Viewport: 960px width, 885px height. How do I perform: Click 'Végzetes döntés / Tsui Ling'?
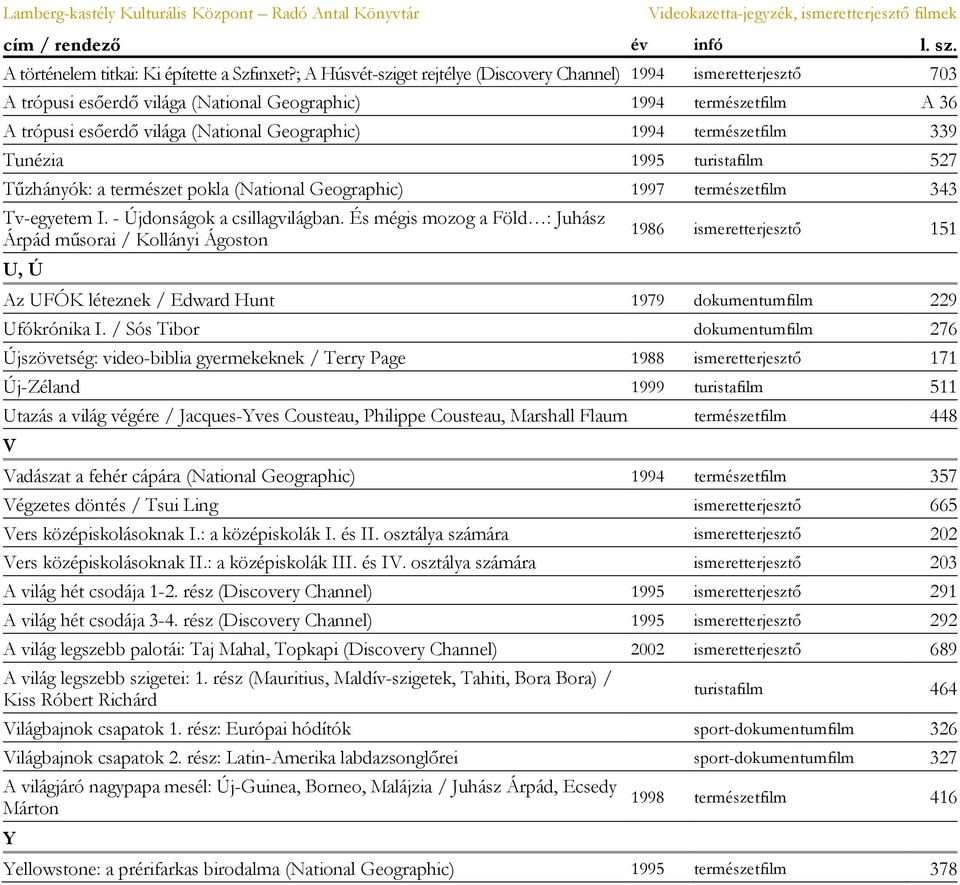coord(111,506)
